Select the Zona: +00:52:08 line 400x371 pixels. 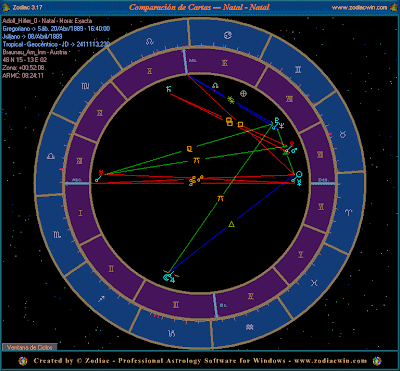tap(23, 68)
